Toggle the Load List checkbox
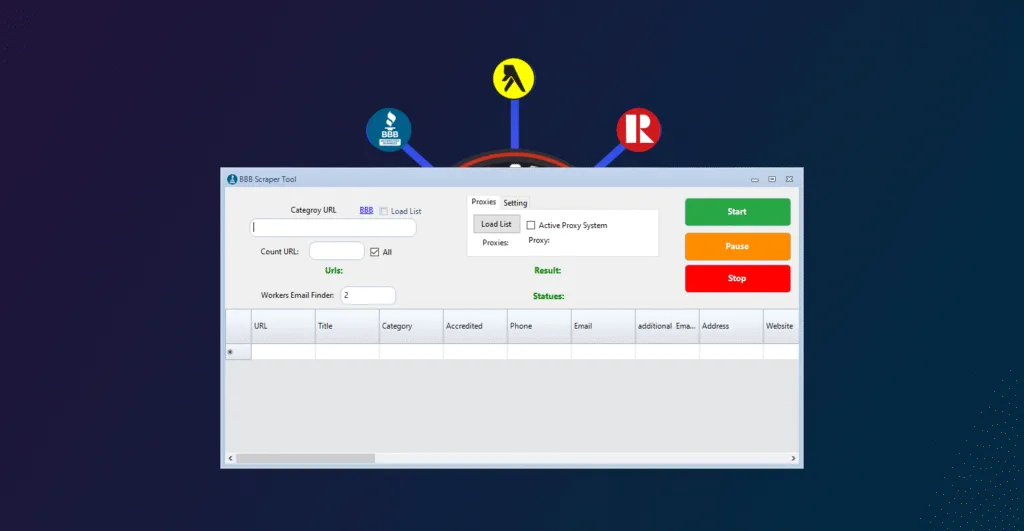This screenshot has height=531, width=1024. [384, 211]
